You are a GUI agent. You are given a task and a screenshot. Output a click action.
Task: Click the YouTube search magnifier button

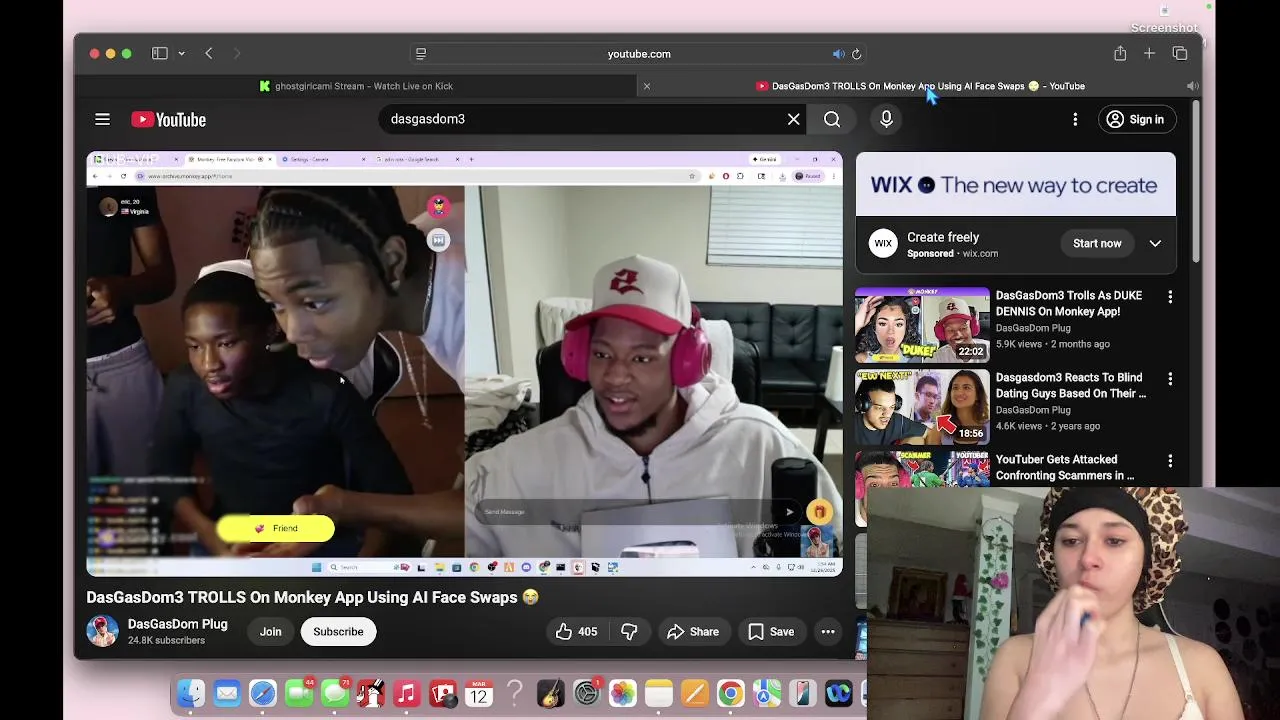pos(832,119)
